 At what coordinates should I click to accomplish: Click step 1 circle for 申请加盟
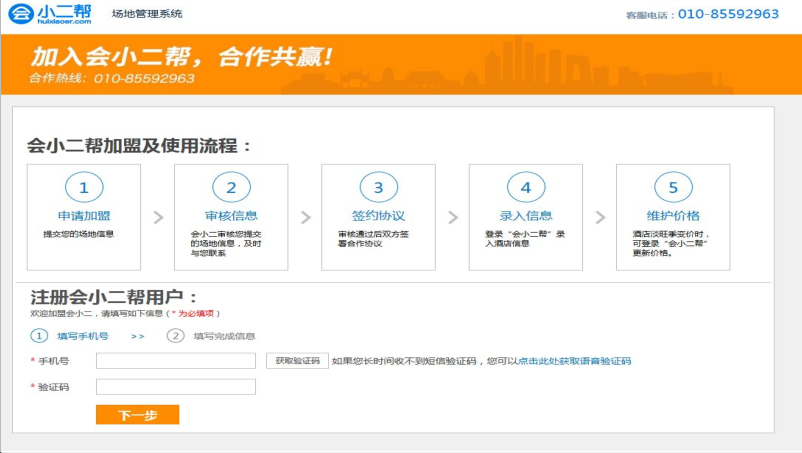(84, 187)
